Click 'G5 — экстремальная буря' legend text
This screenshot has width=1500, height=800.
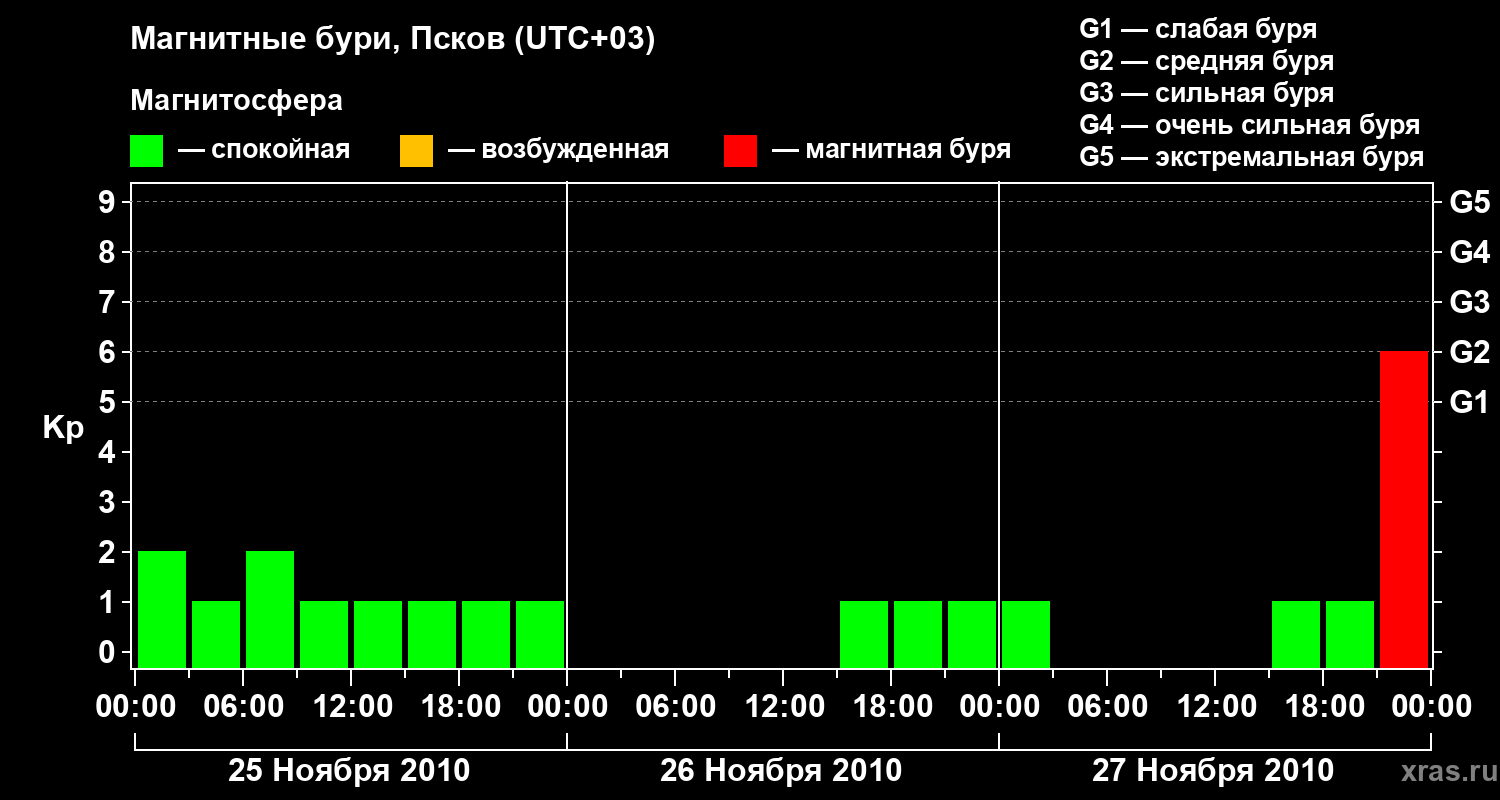(1252, 157)
